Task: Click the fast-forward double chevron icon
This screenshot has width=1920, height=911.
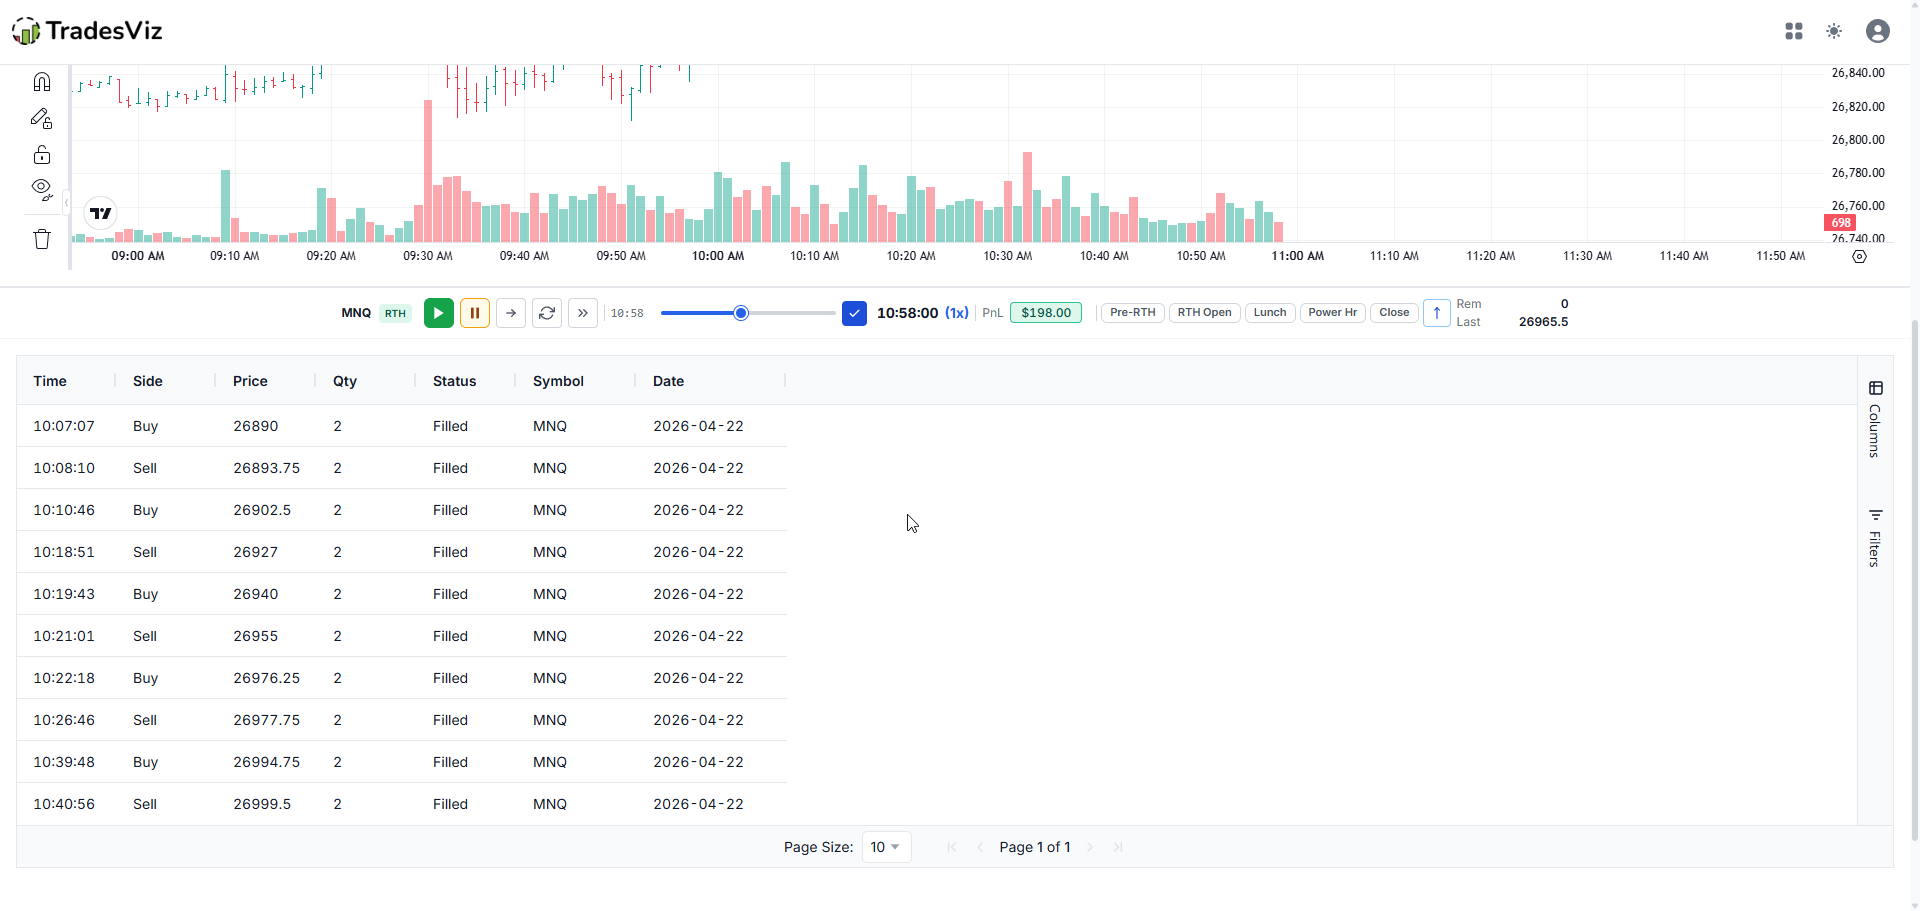Action: click(x=583, y=313)
